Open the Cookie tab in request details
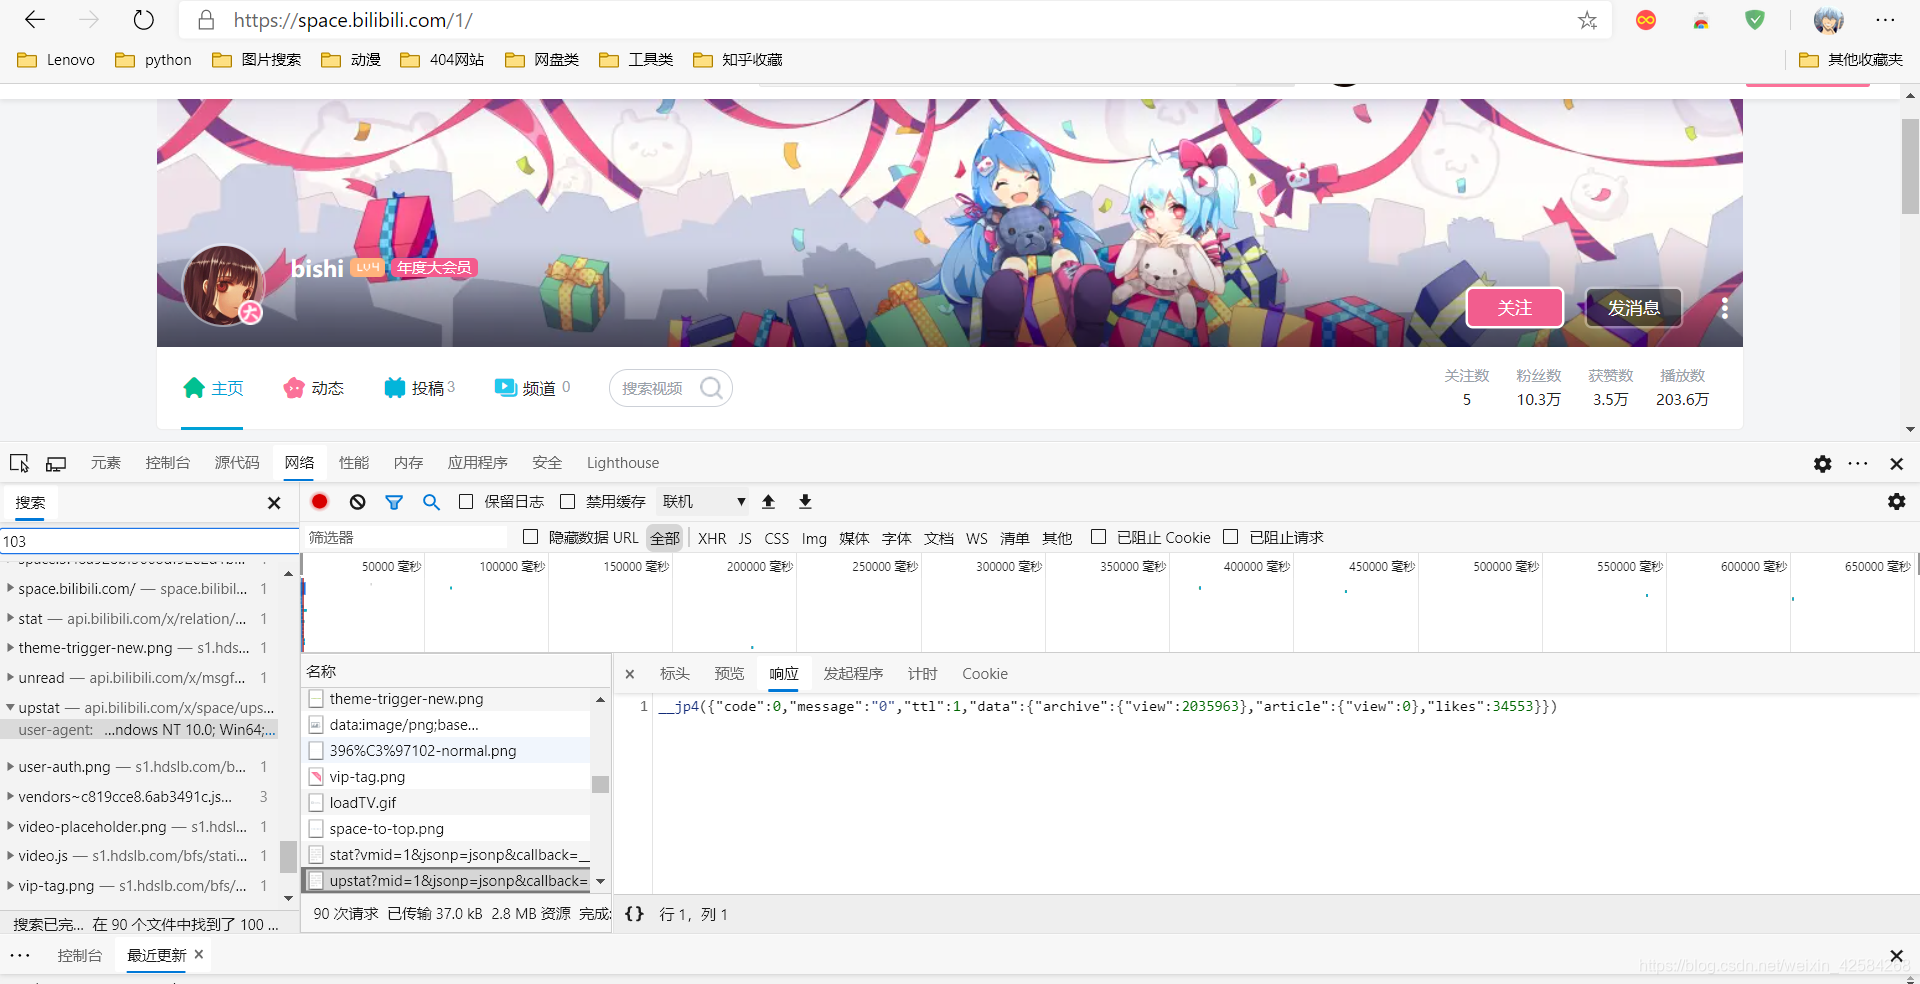The image size is (1920, 984). [x=984, y=674]
